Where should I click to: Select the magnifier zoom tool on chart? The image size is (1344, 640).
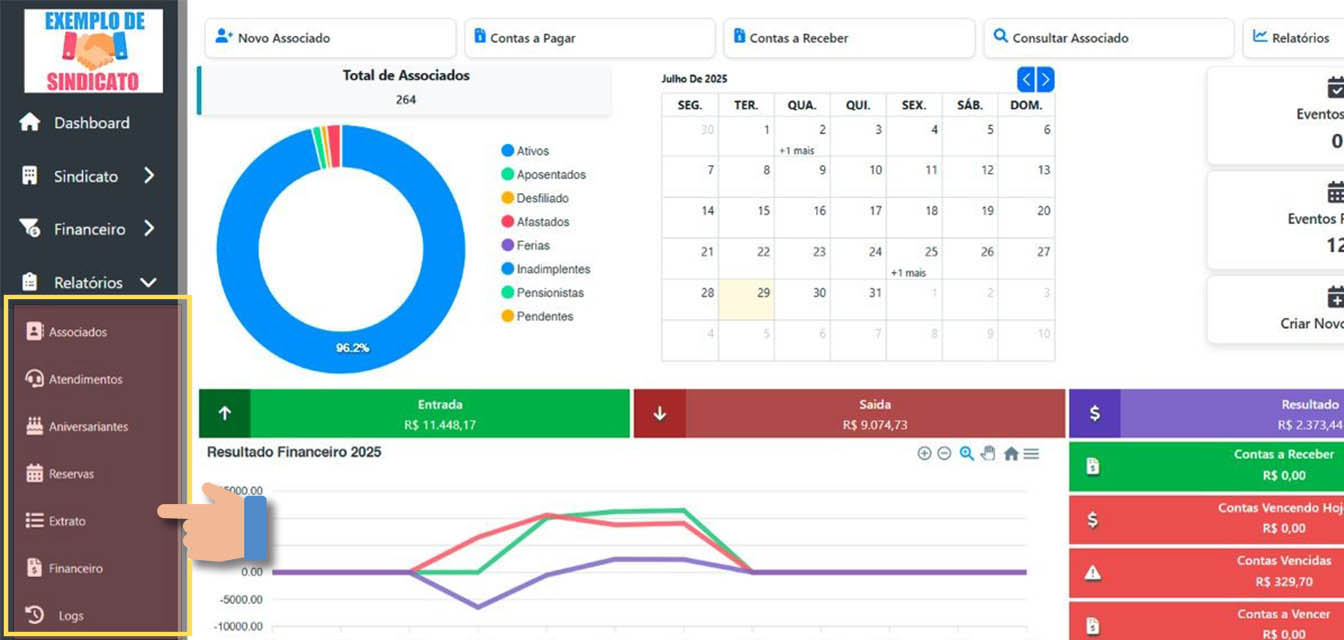pyautogui.click(x=966, y=453)
